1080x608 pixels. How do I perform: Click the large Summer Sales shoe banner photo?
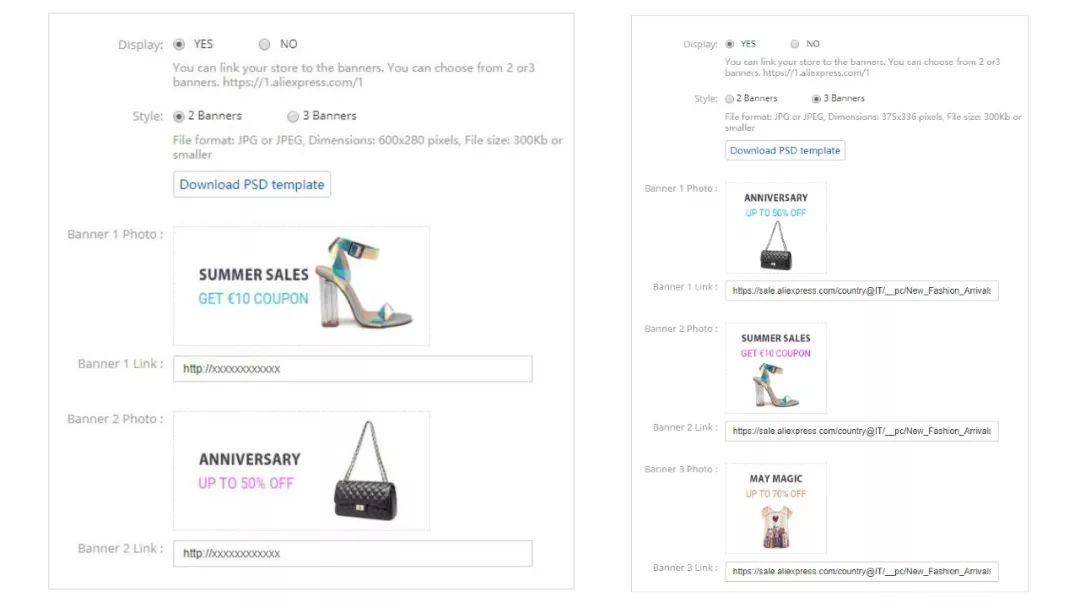click(301, 286)
